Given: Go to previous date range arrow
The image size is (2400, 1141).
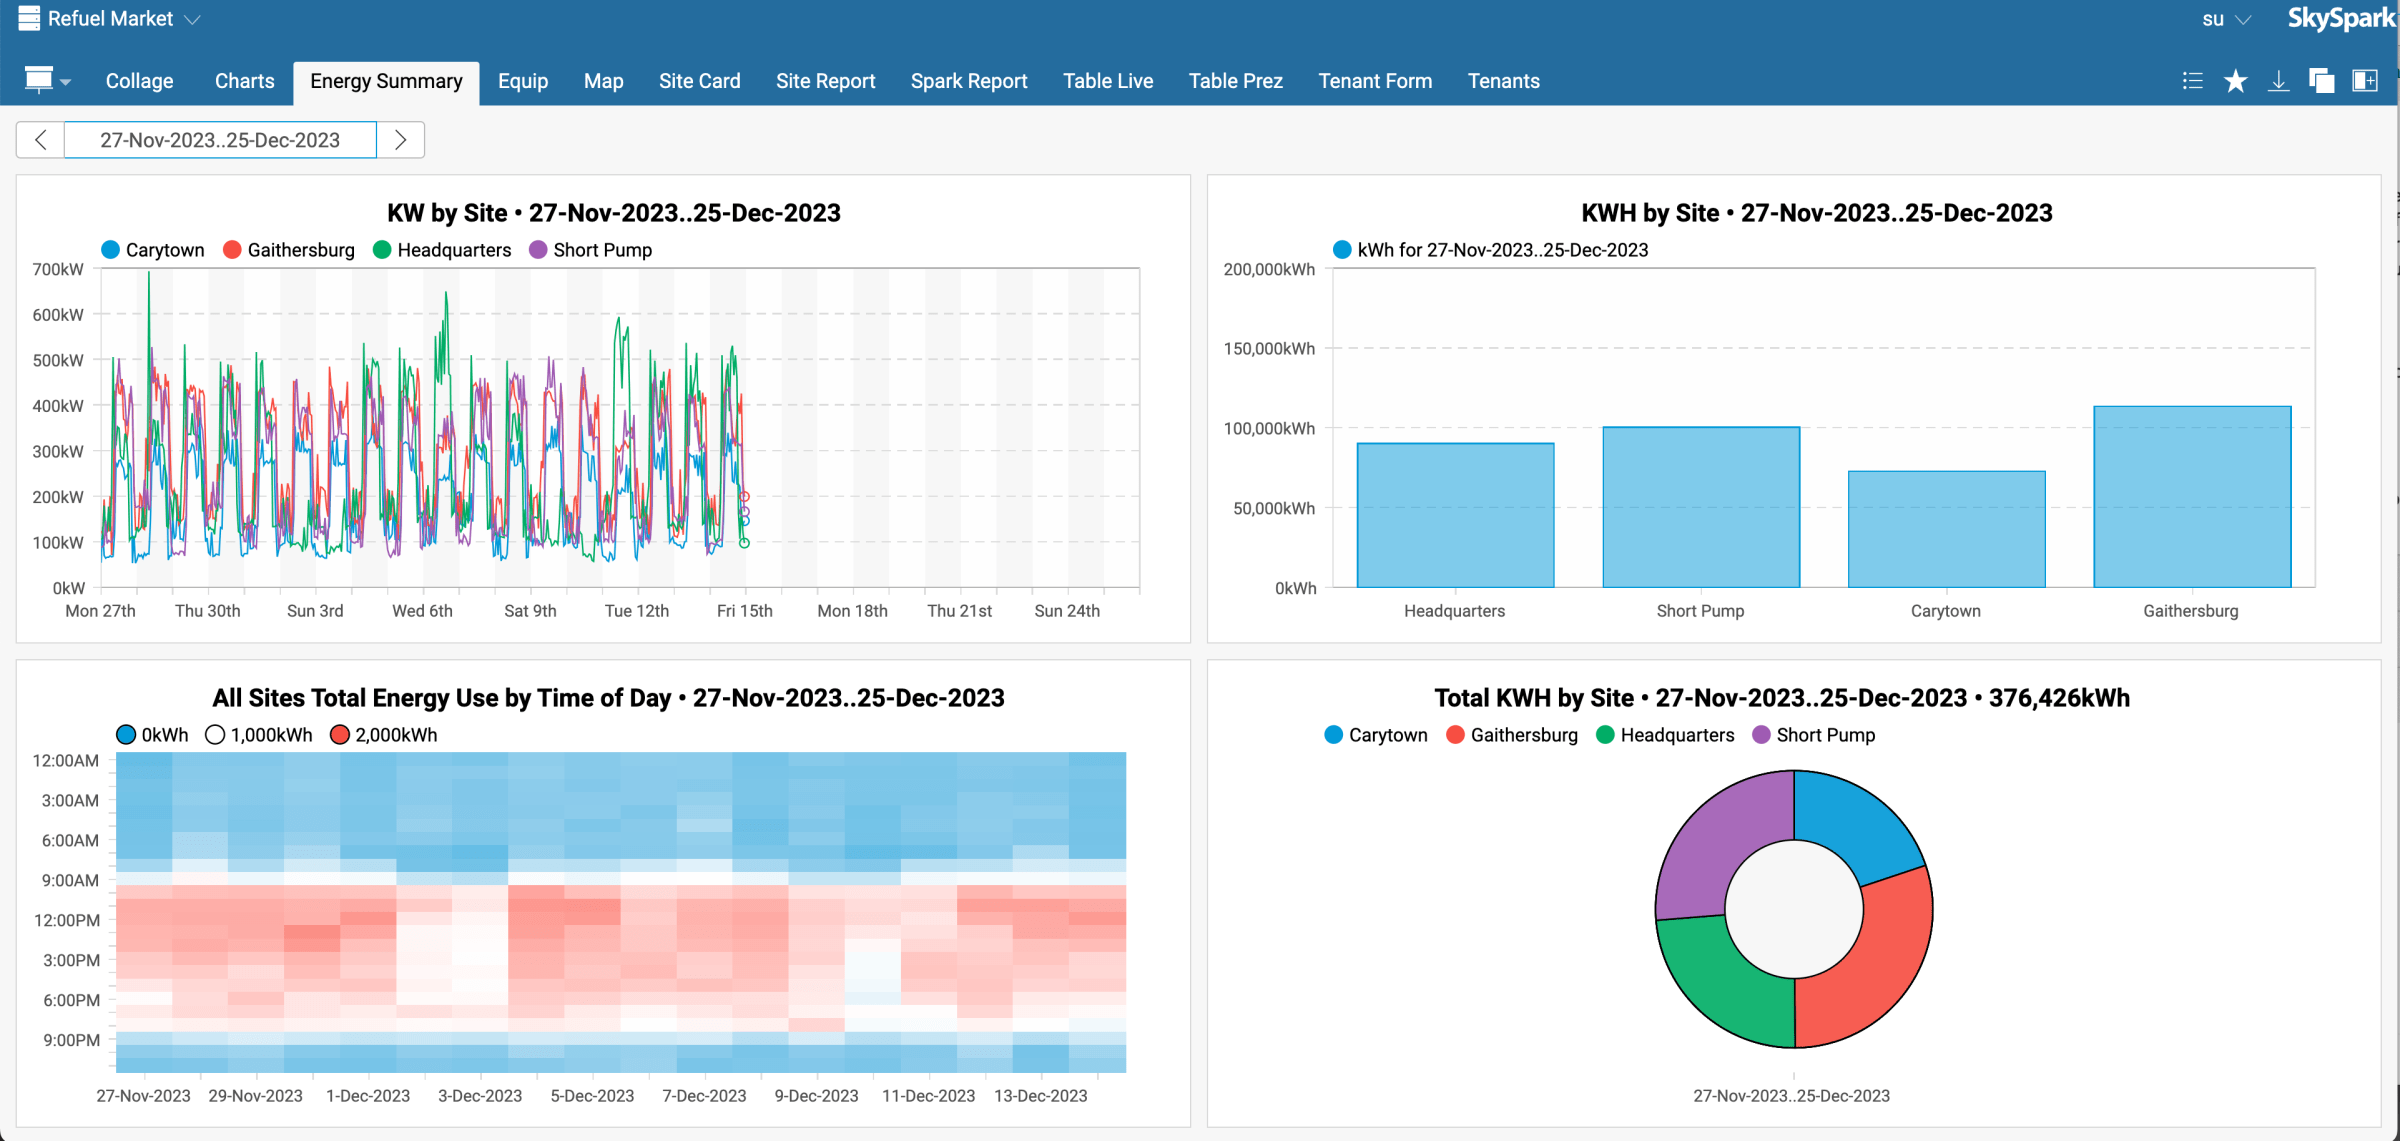Looking at the screenshot, I should pos(41,140).
